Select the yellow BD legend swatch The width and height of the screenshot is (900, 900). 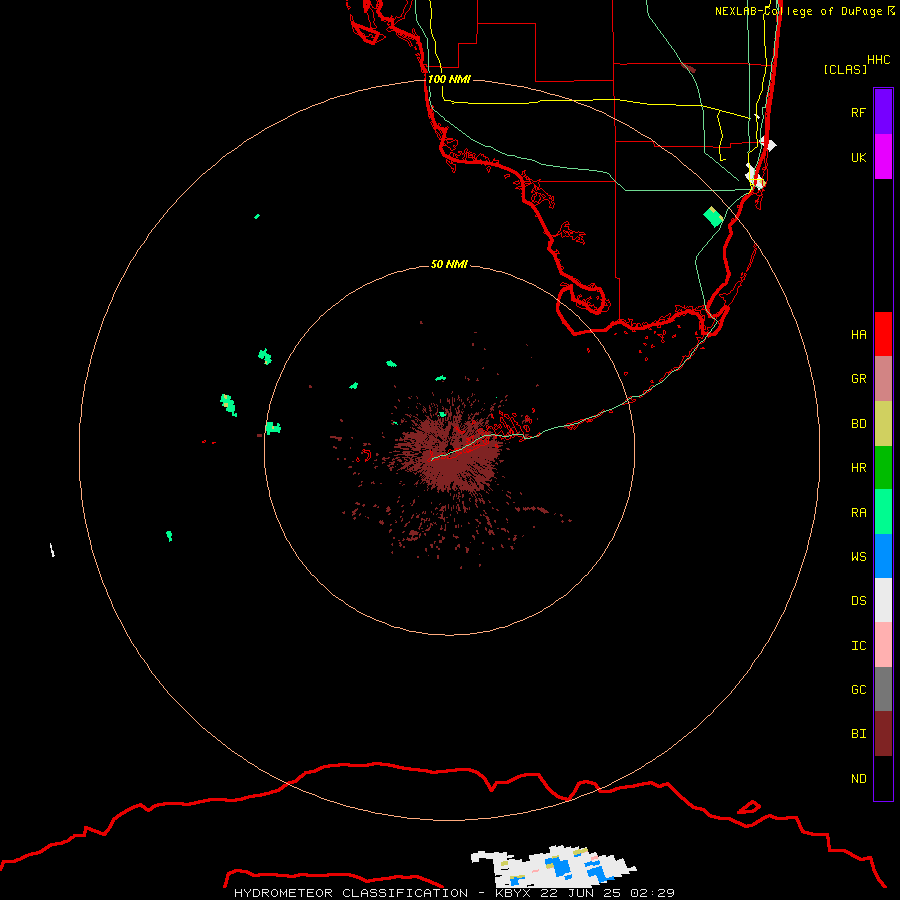tap(883, 424)
